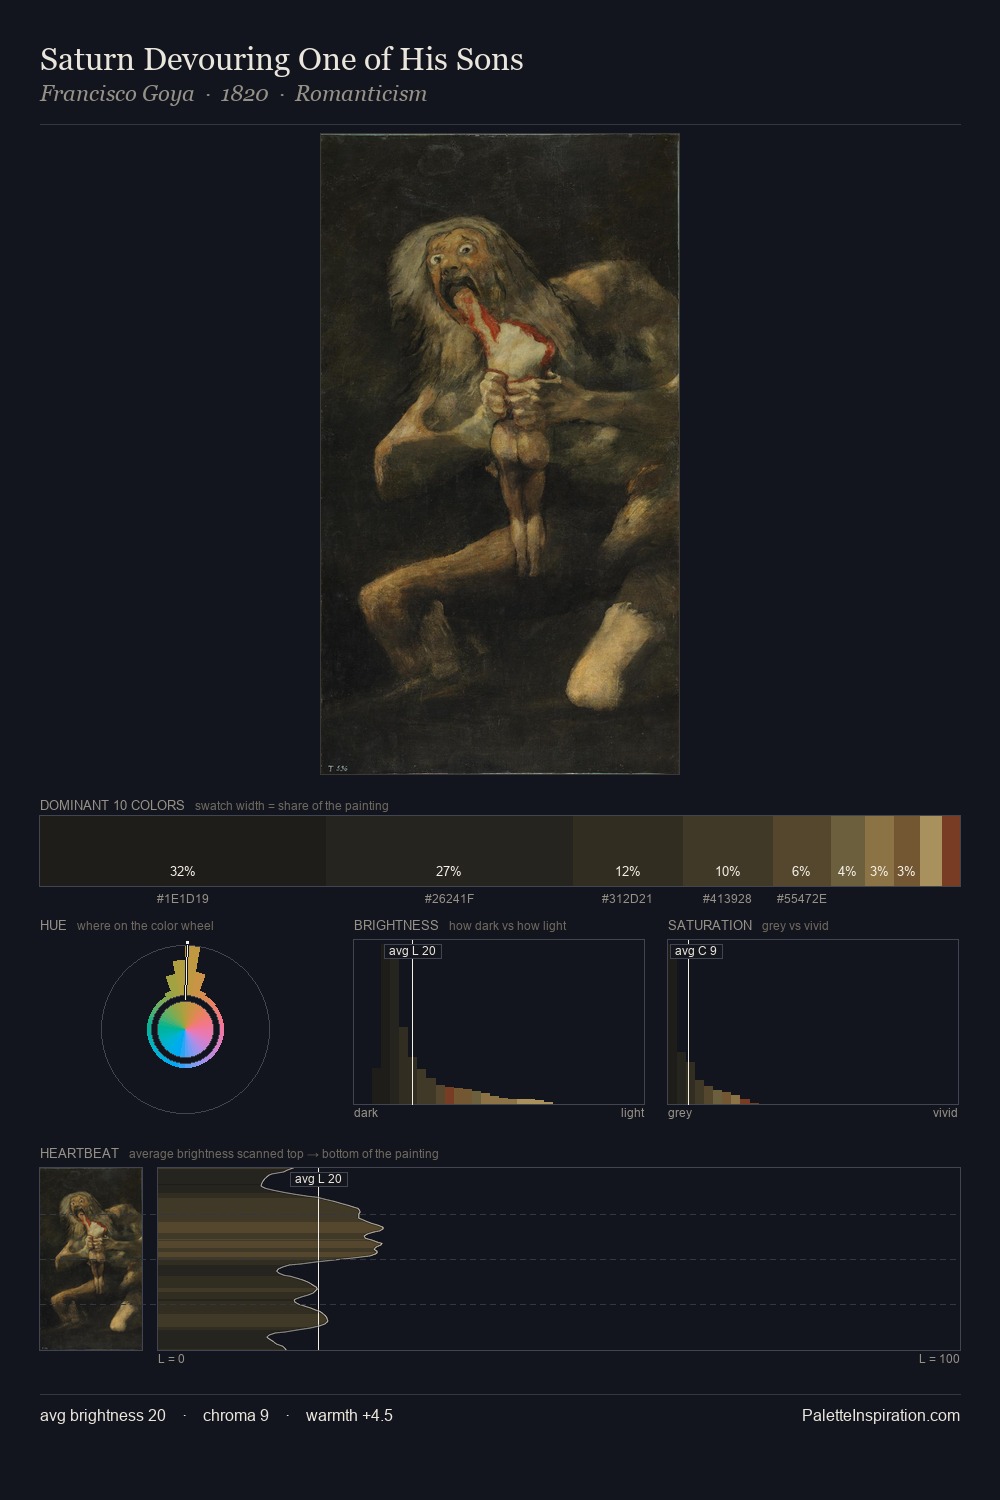
Task: Click the rainbow color wheel in hue chart
Action: [185, 1030]
